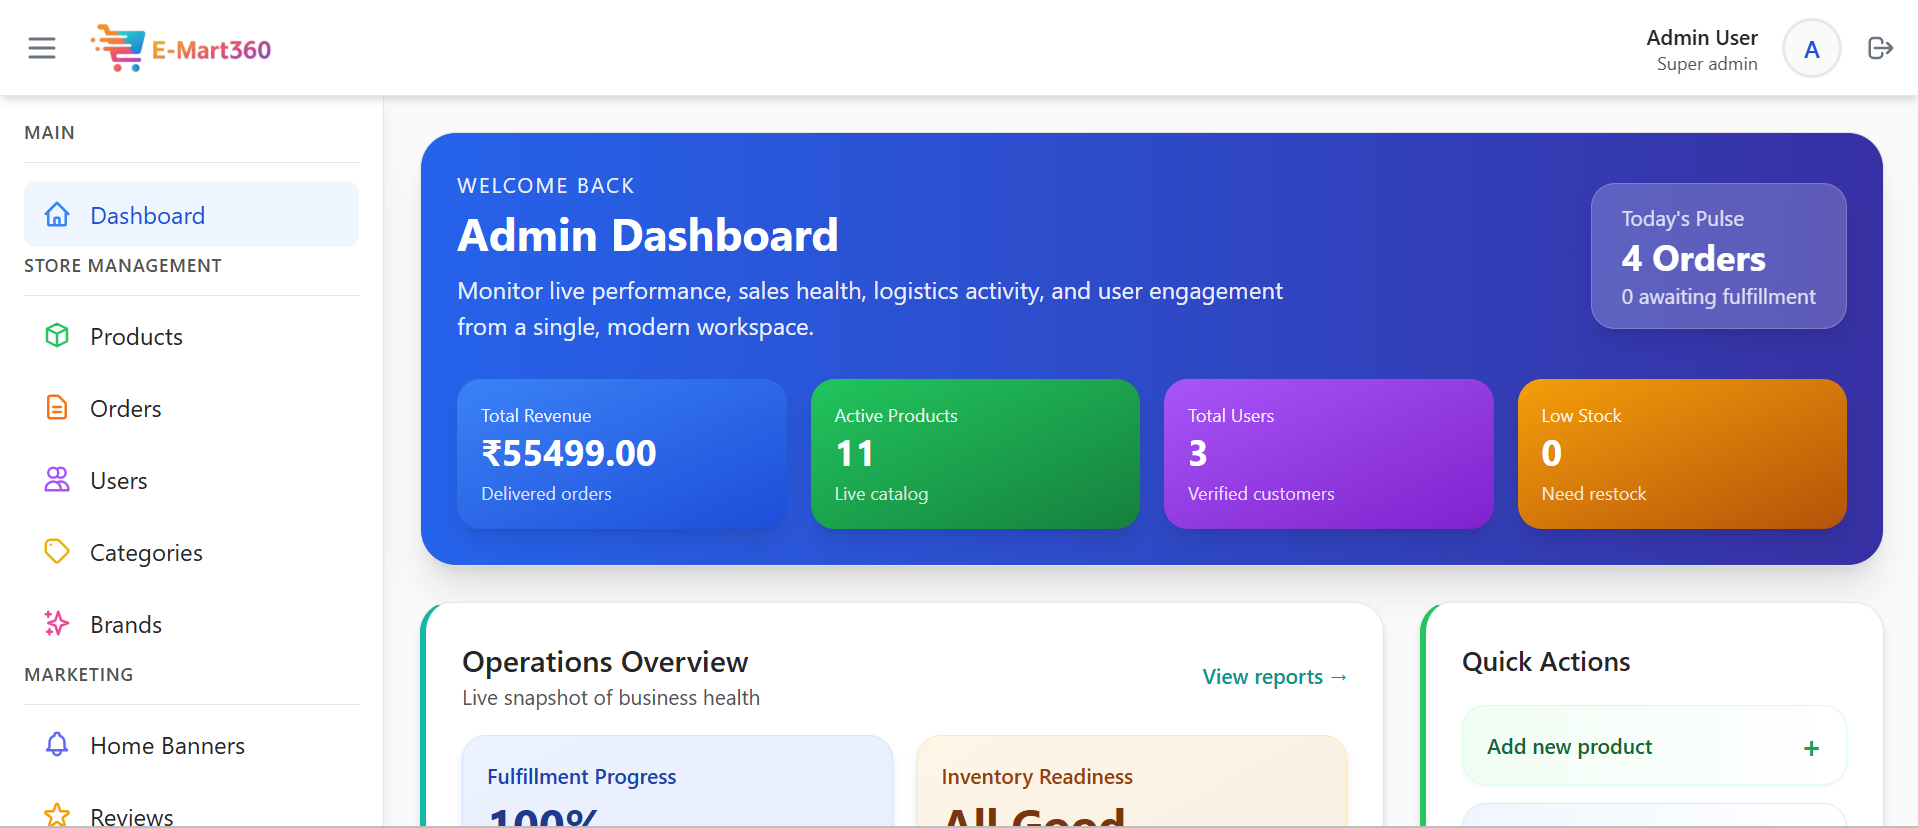
Task: Click the Dashboard home icon
Action: click(57, 215)
